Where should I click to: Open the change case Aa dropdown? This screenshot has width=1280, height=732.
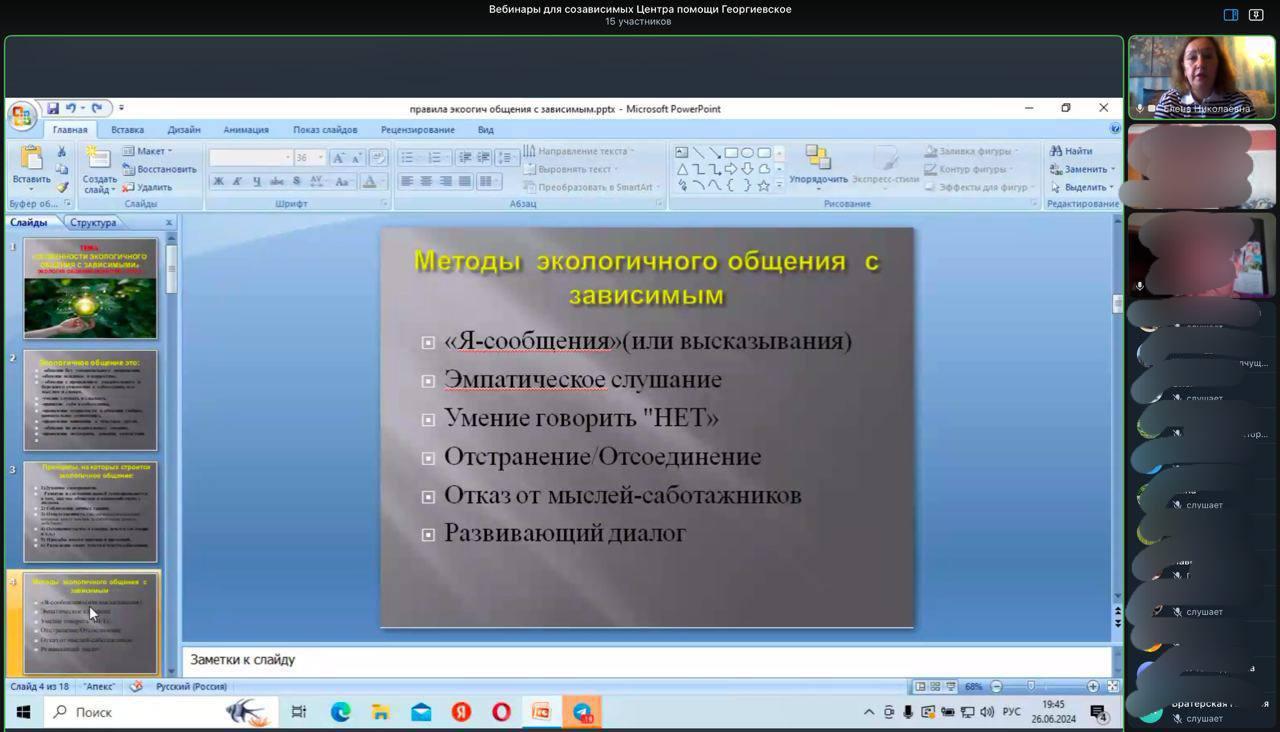(x=343, y=182)
